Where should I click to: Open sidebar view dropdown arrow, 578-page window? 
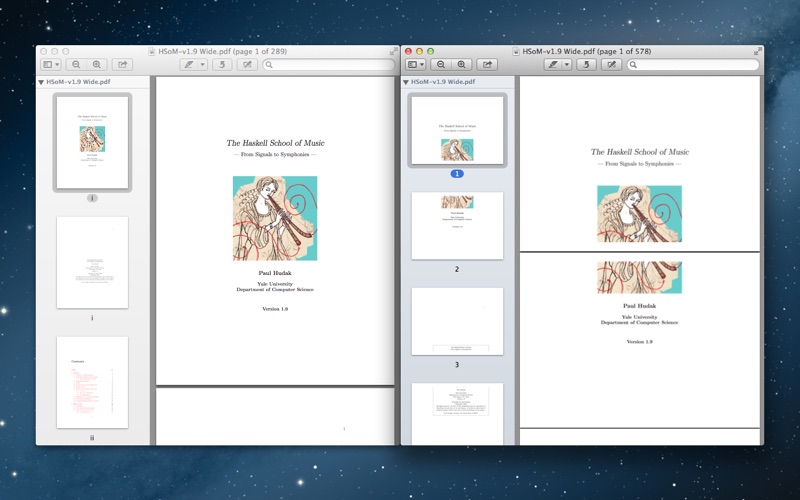coord(422,65)
